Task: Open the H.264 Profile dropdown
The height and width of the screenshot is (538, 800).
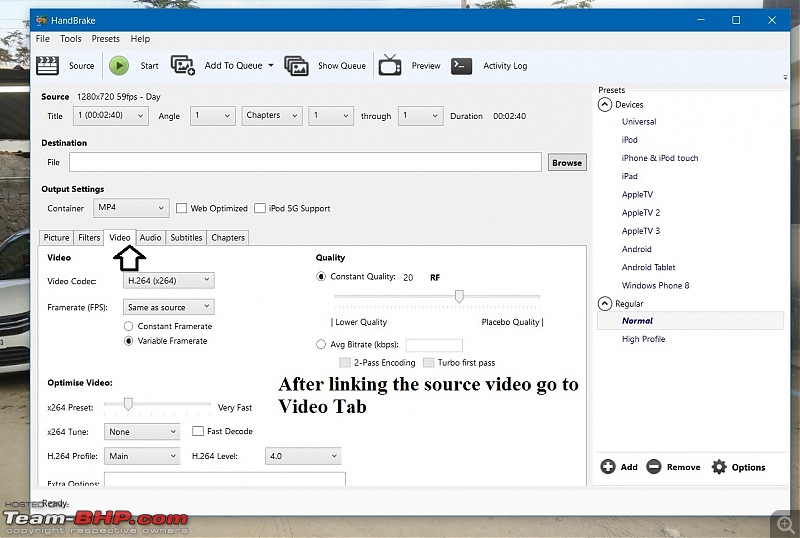Action: (x=142, y=456)
